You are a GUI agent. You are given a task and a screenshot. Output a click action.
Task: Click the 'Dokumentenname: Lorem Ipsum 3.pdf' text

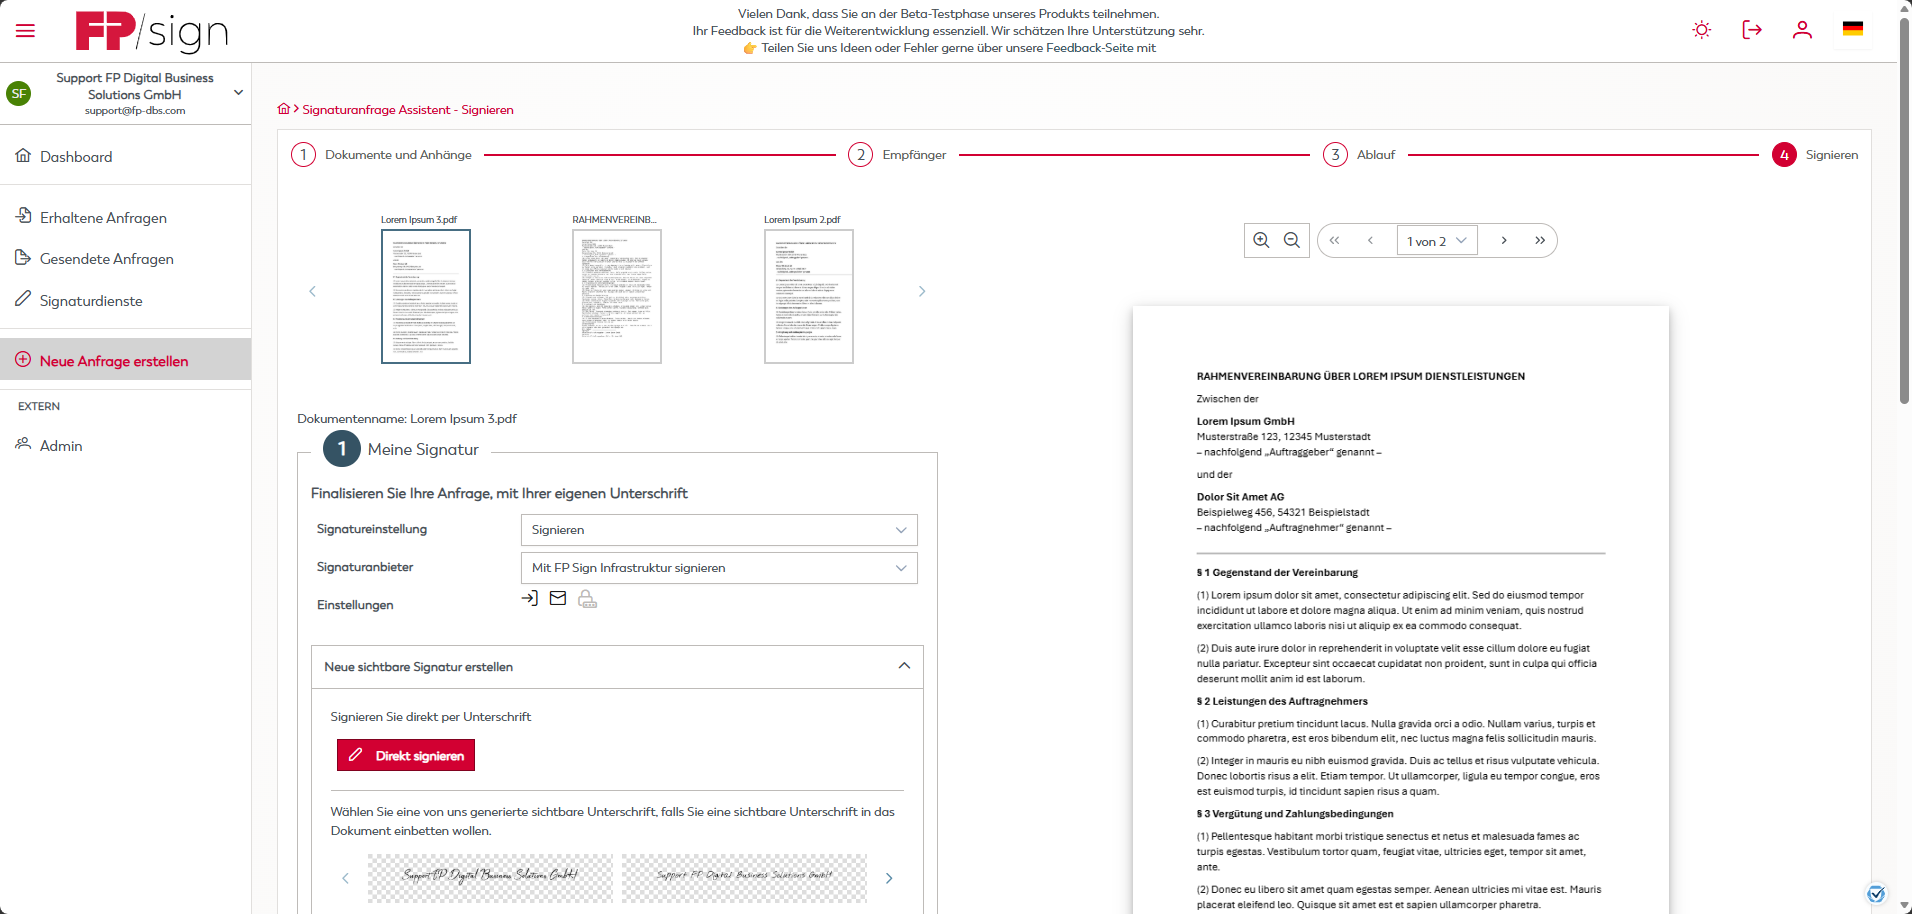[x=407, y=419]
